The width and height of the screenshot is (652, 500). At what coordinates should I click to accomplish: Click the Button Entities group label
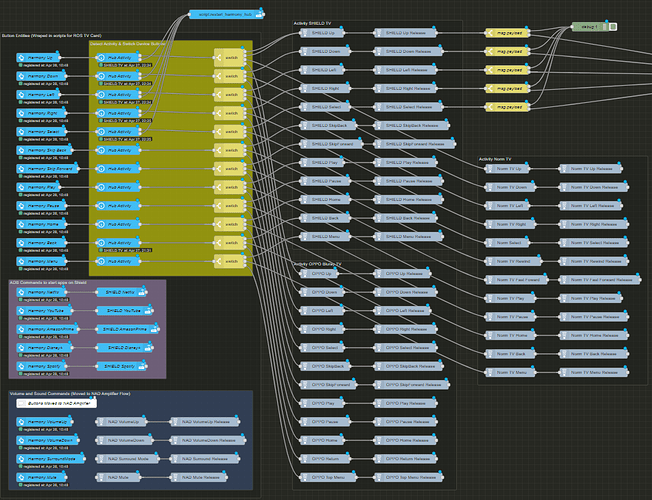(x=52, y=36)
